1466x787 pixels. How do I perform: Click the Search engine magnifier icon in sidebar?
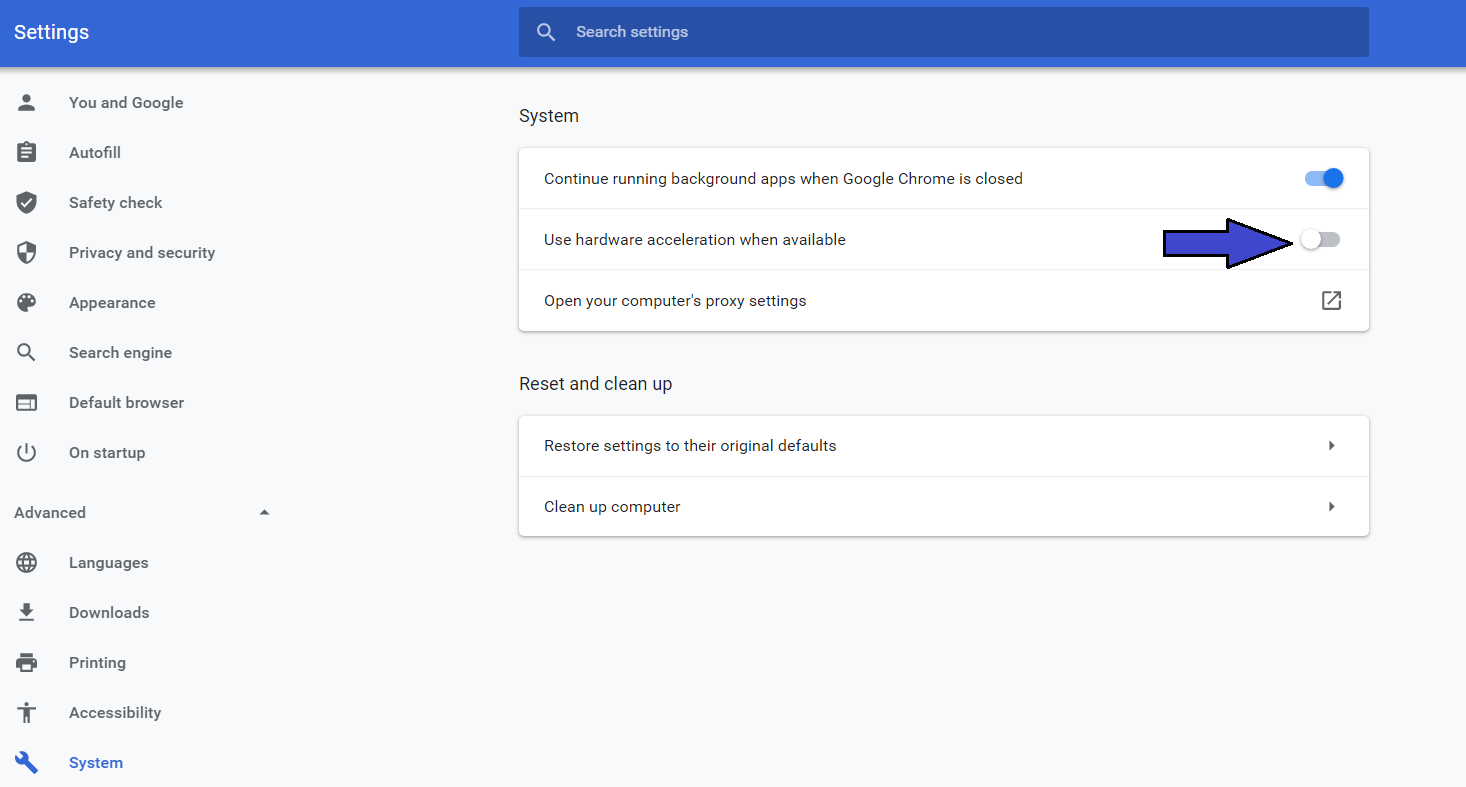click(x=26, y=352)
